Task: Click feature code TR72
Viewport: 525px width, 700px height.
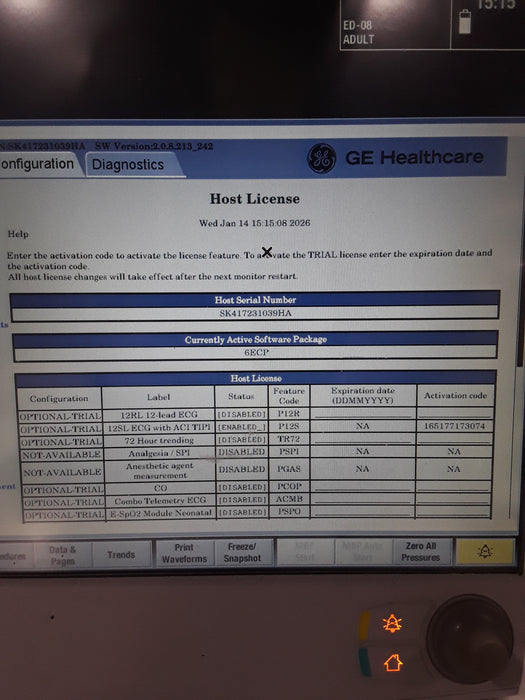Action: (x=288, y=439)
